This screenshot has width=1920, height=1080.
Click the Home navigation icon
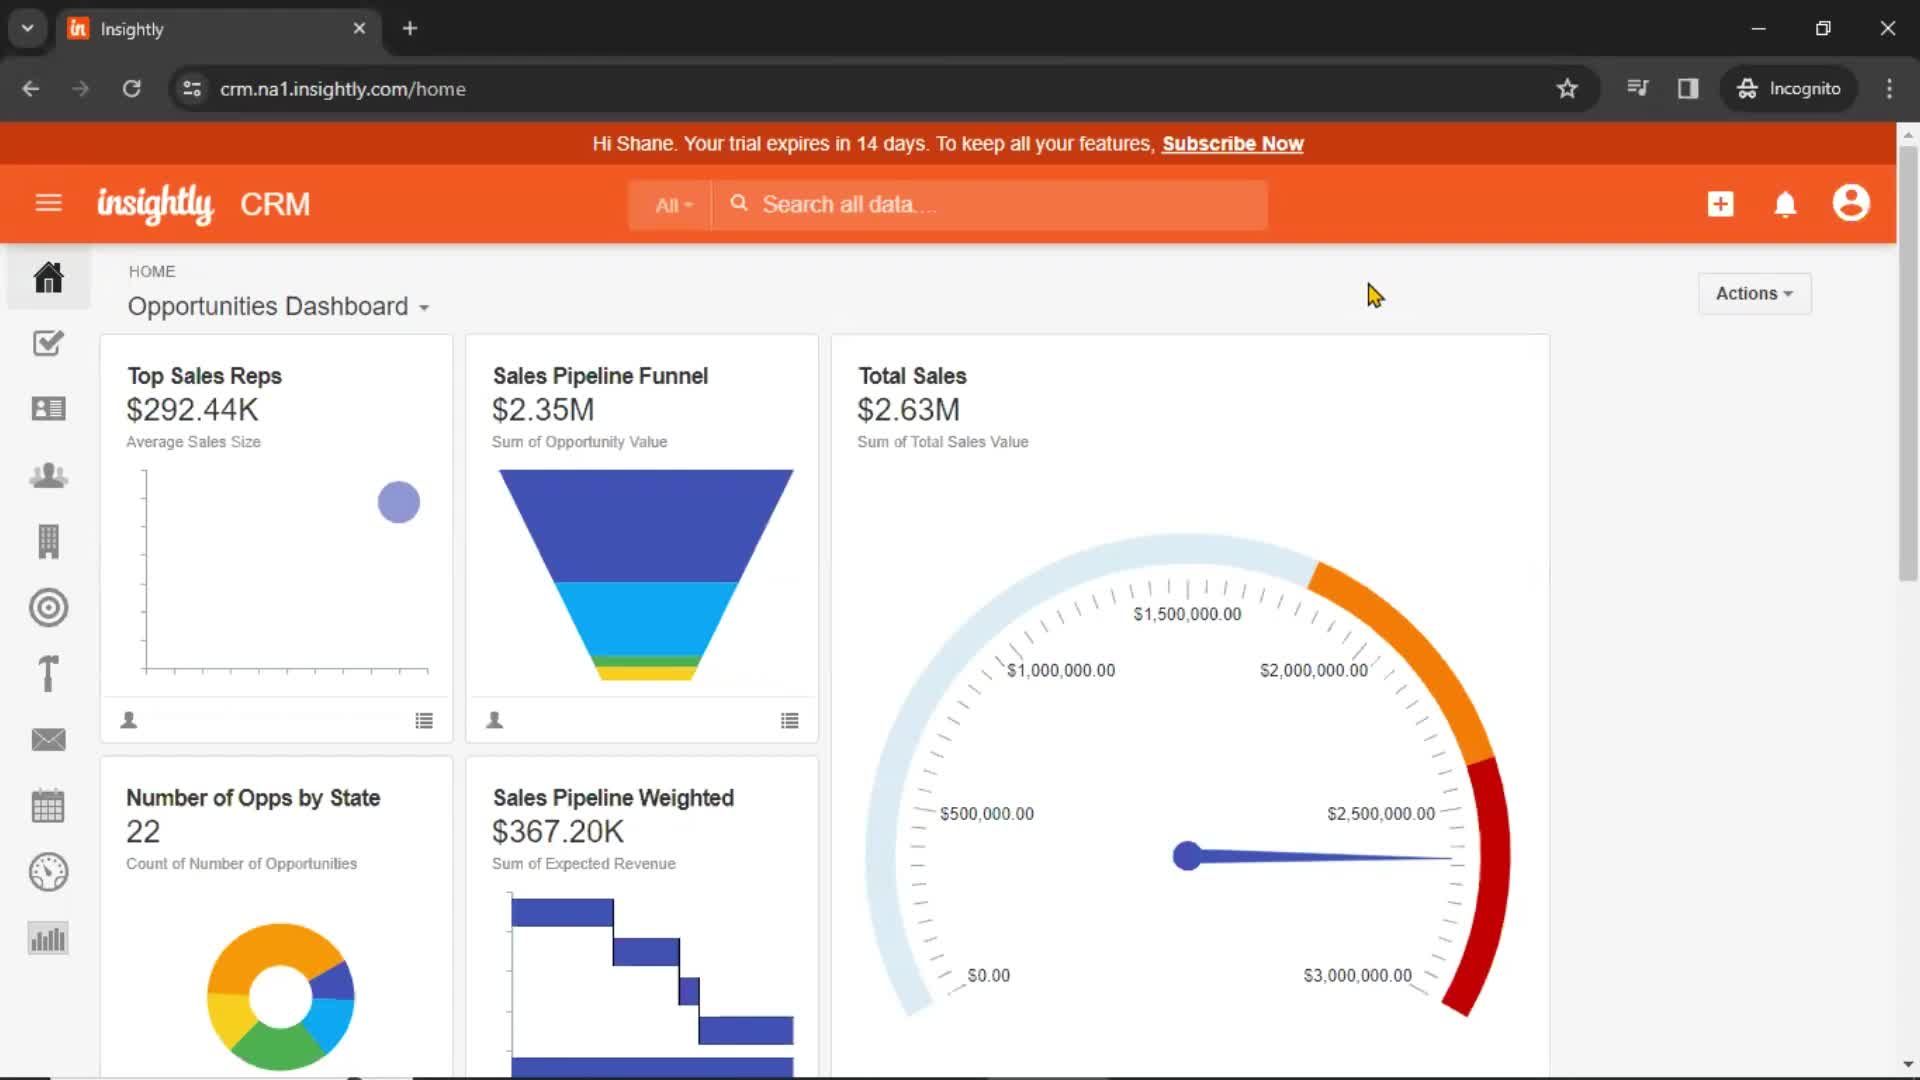click(50, 277)
